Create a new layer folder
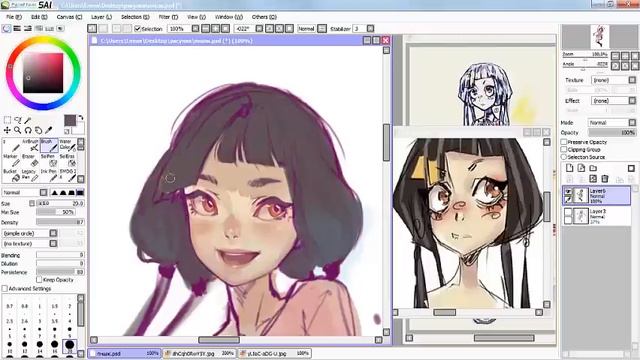The width and height of the screenshot is (640, 360). (x=593, y=168)
